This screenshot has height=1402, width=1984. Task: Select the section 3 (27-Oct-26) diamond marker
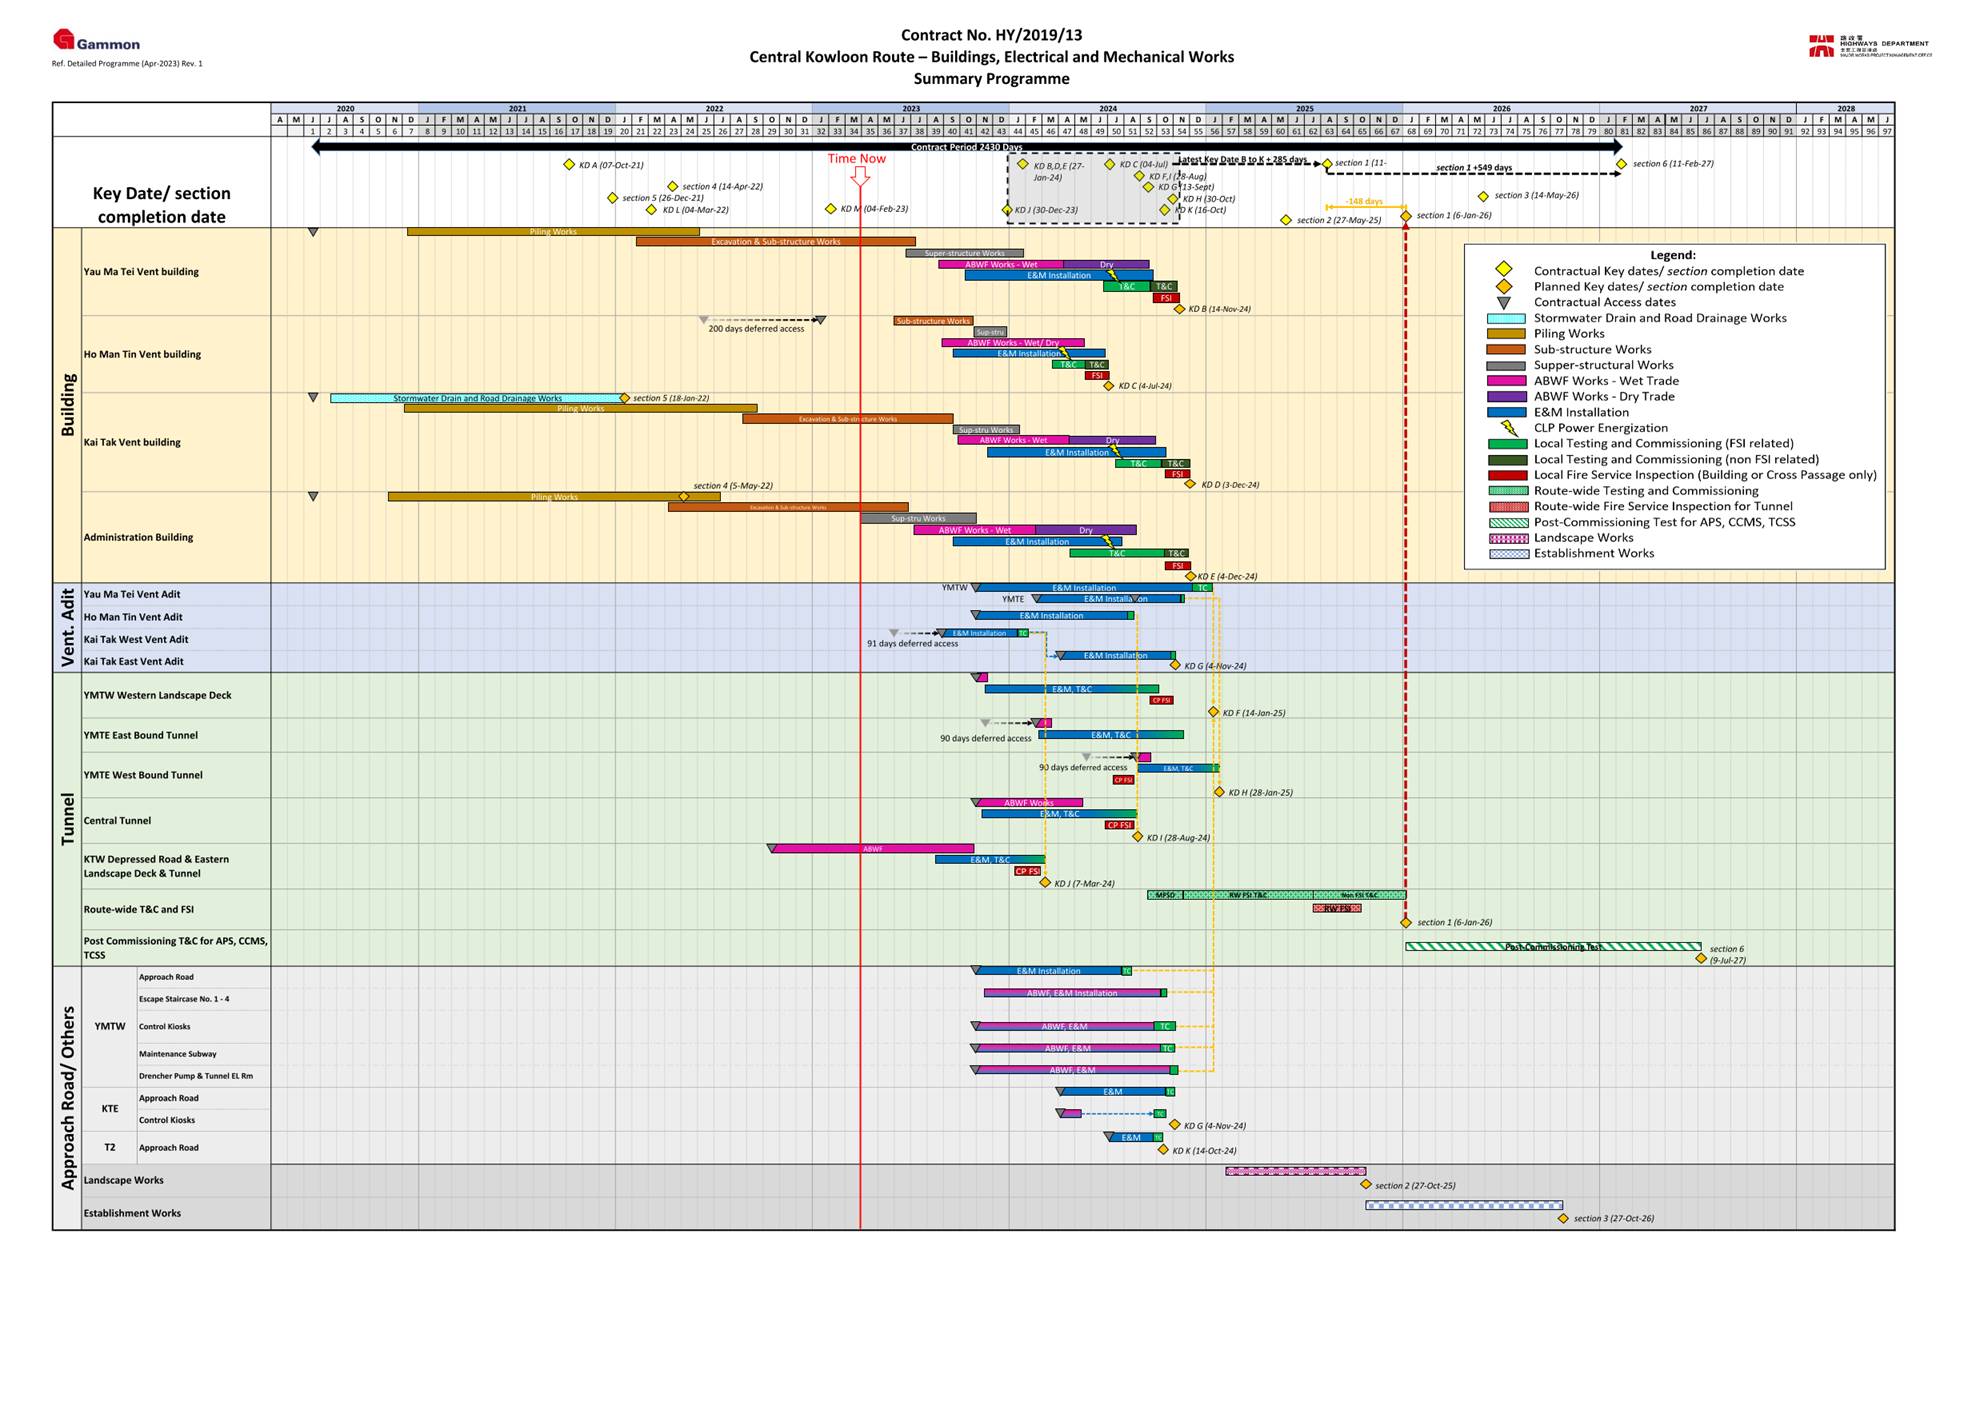click(x=1563, y=1218)
